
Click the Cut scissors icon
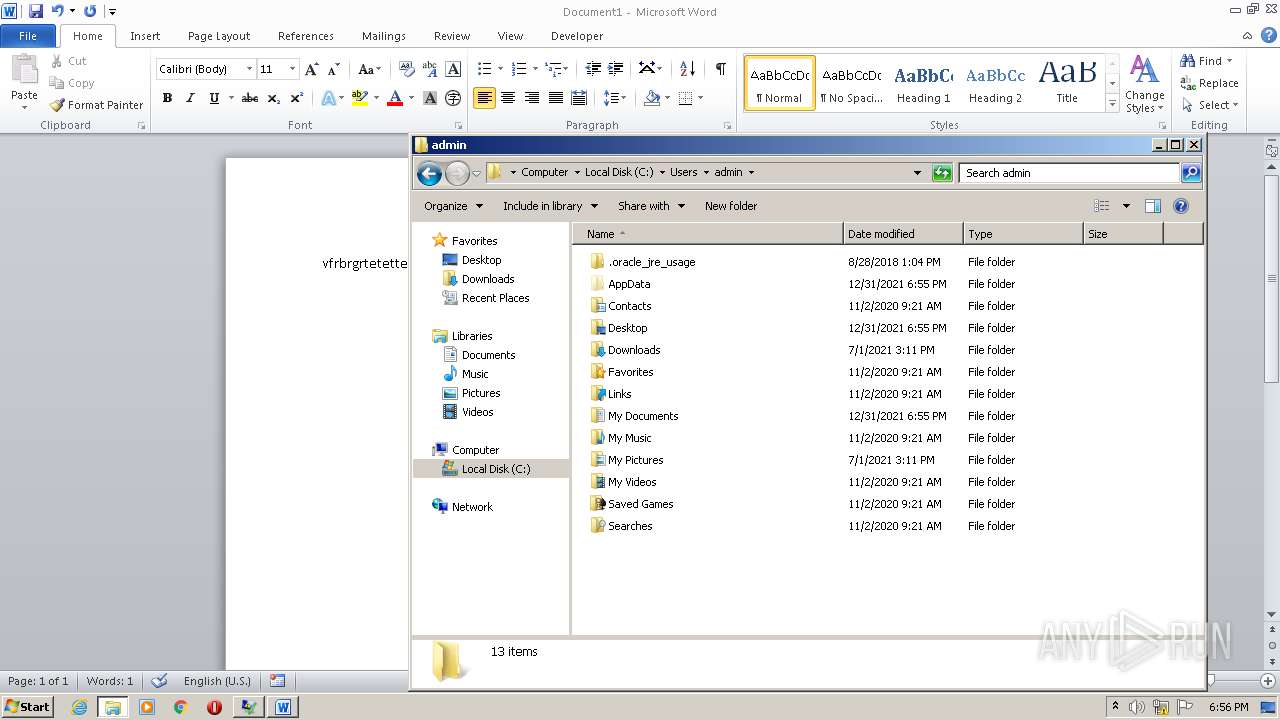point(56,61)
